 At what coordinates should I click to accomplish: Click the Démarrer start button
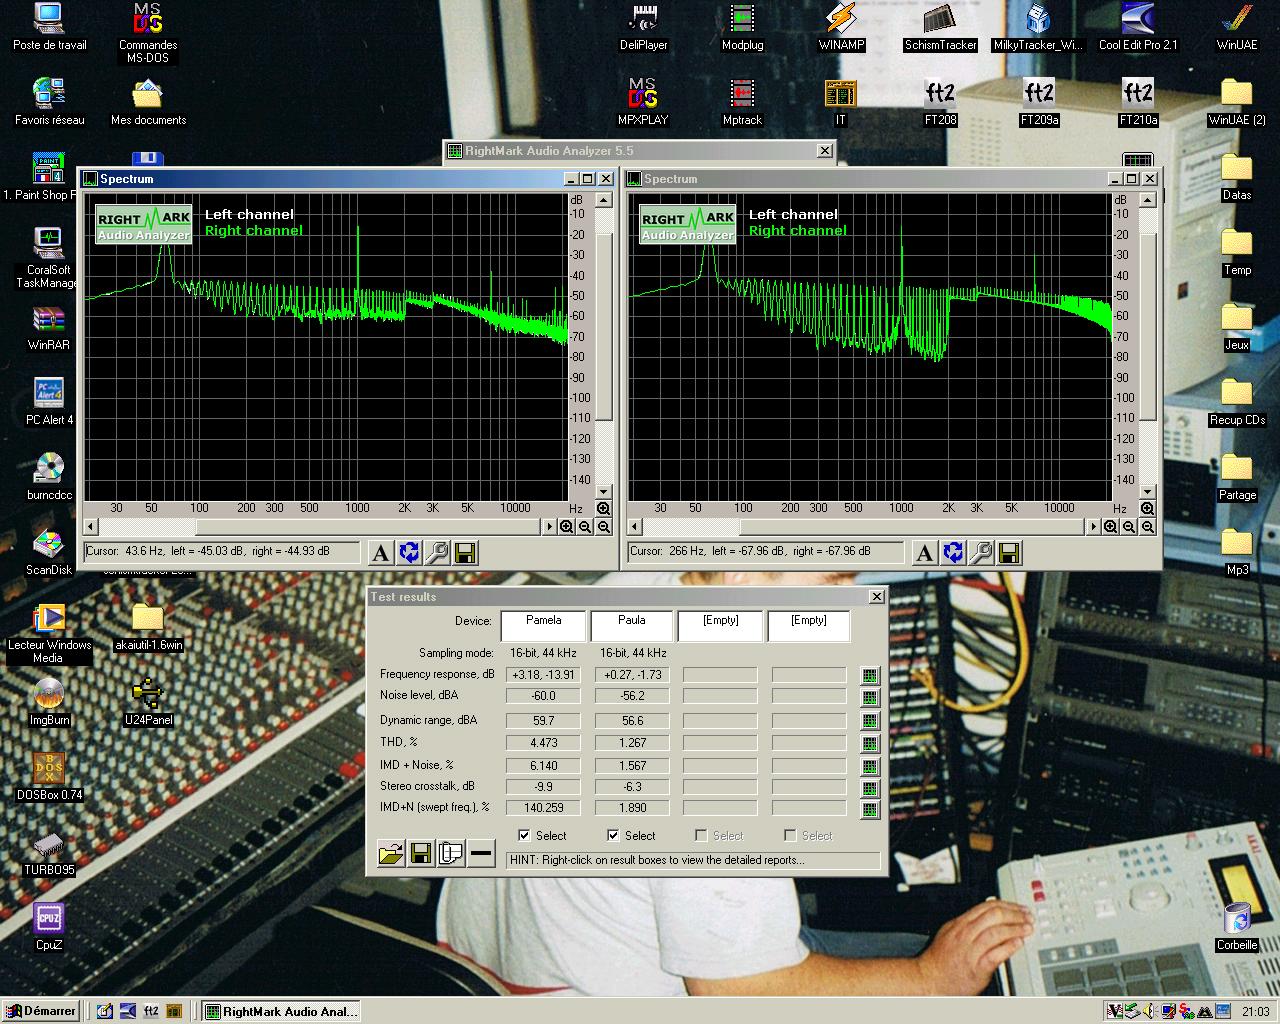click(41, 1011)
